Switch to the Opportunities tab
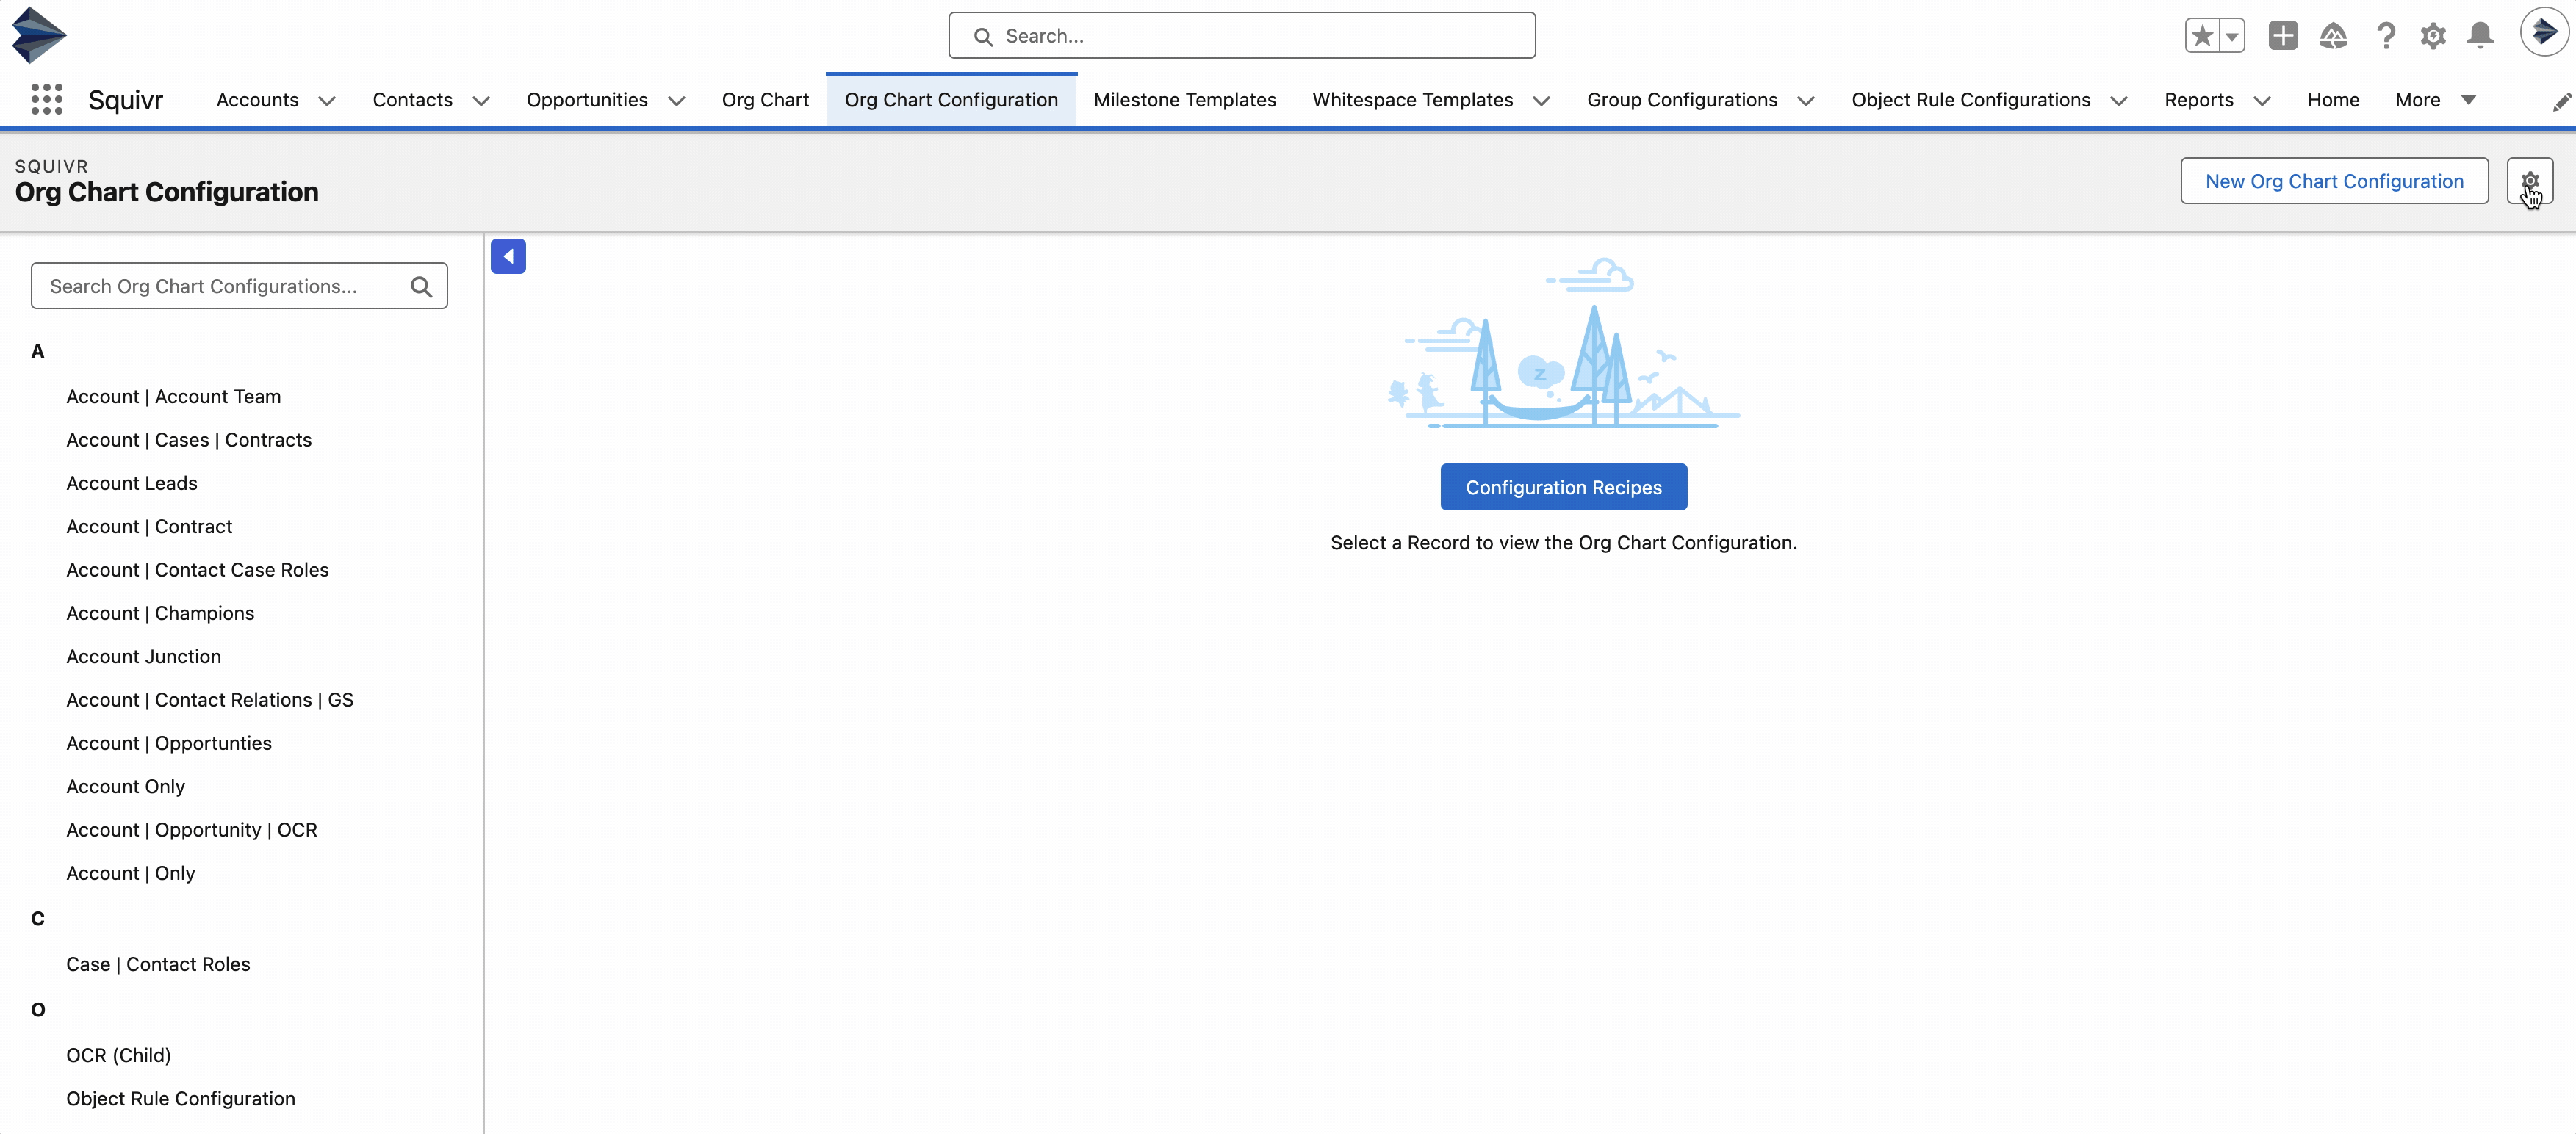Image resolution: width=2576 pixels, height=1134 pixels. [x=587, y=100]
